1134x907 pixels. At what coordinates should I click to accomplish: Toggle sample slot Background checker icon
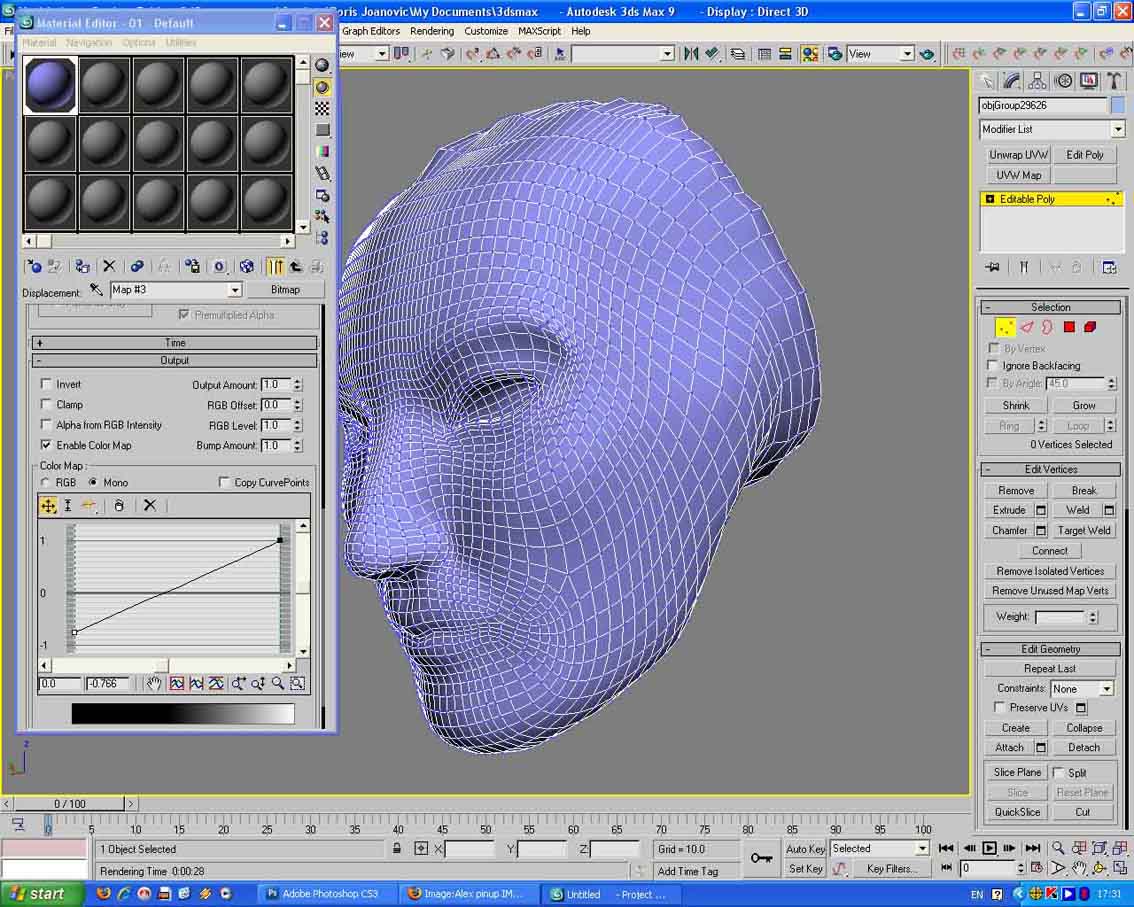coord(322,108)
